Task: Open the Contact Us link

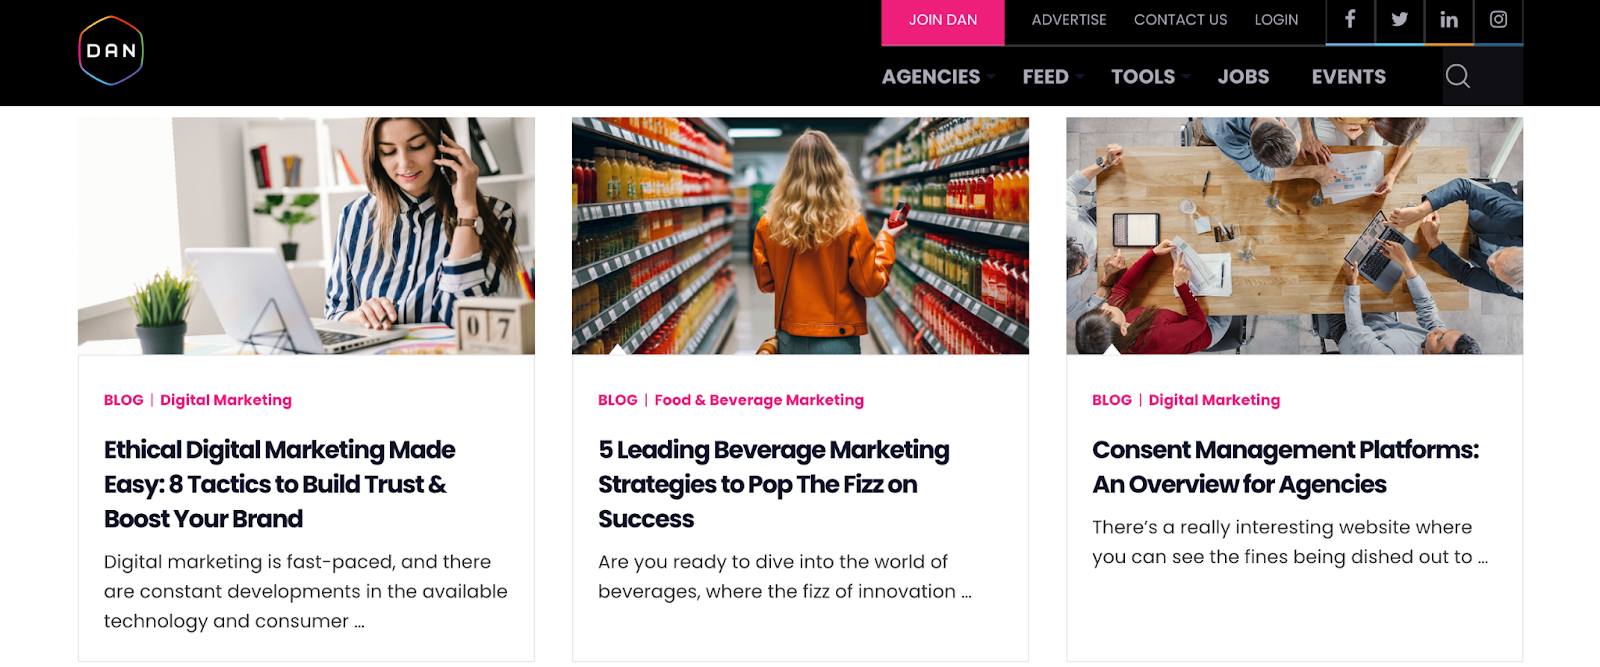Action: point(1180,20)
